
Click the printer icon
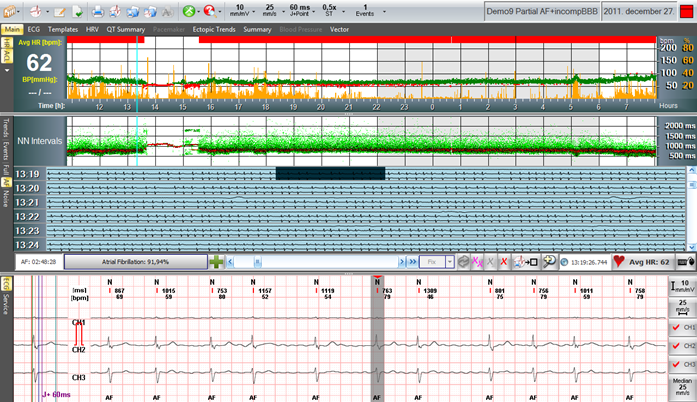point(98,12)
